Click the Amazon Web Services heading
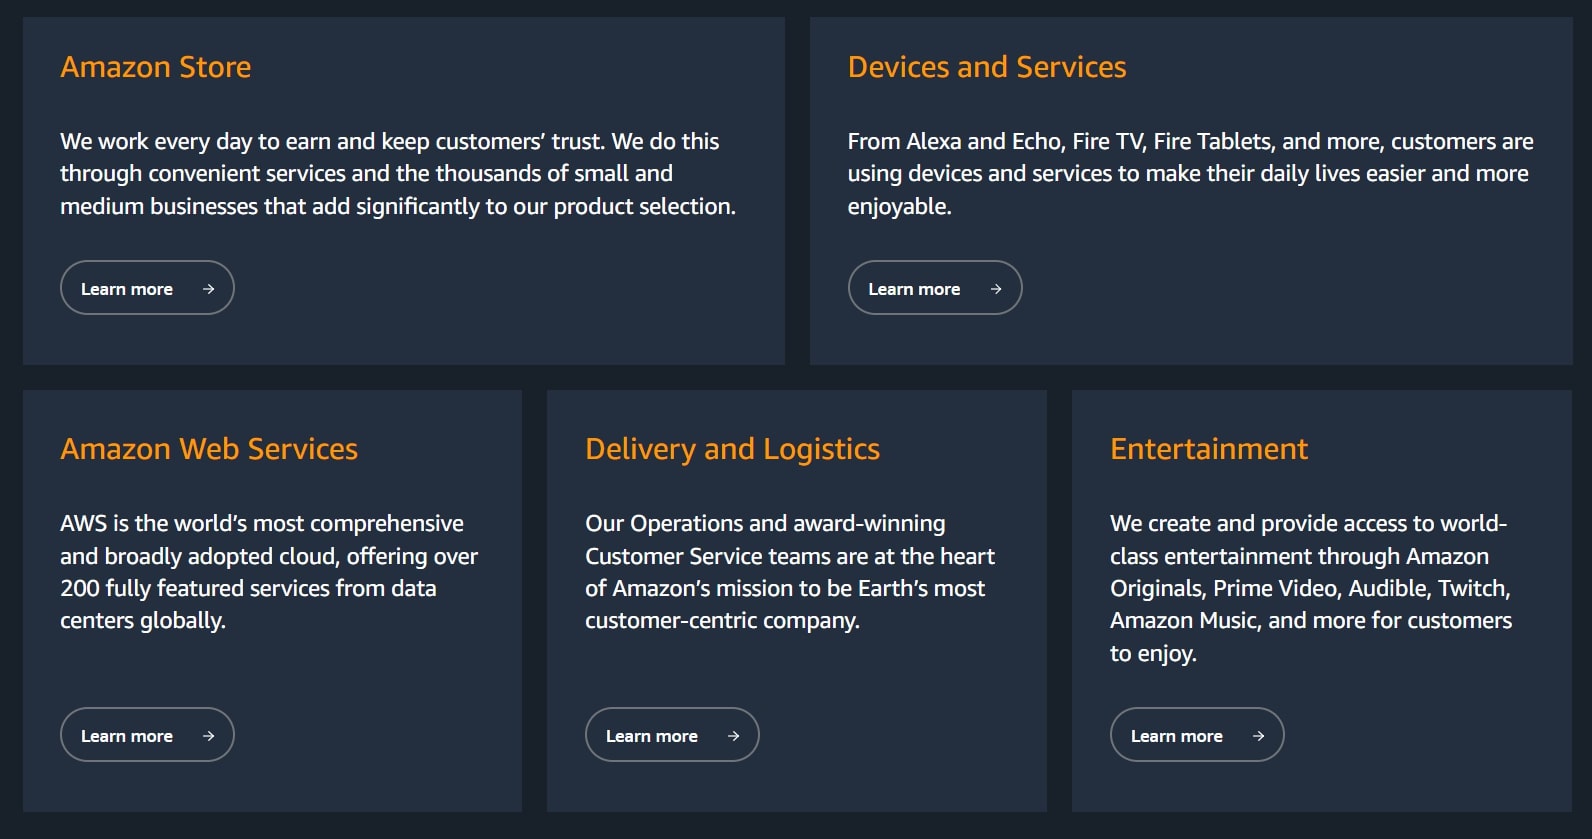Viewport: 1592px width, 839px height. 209,449
